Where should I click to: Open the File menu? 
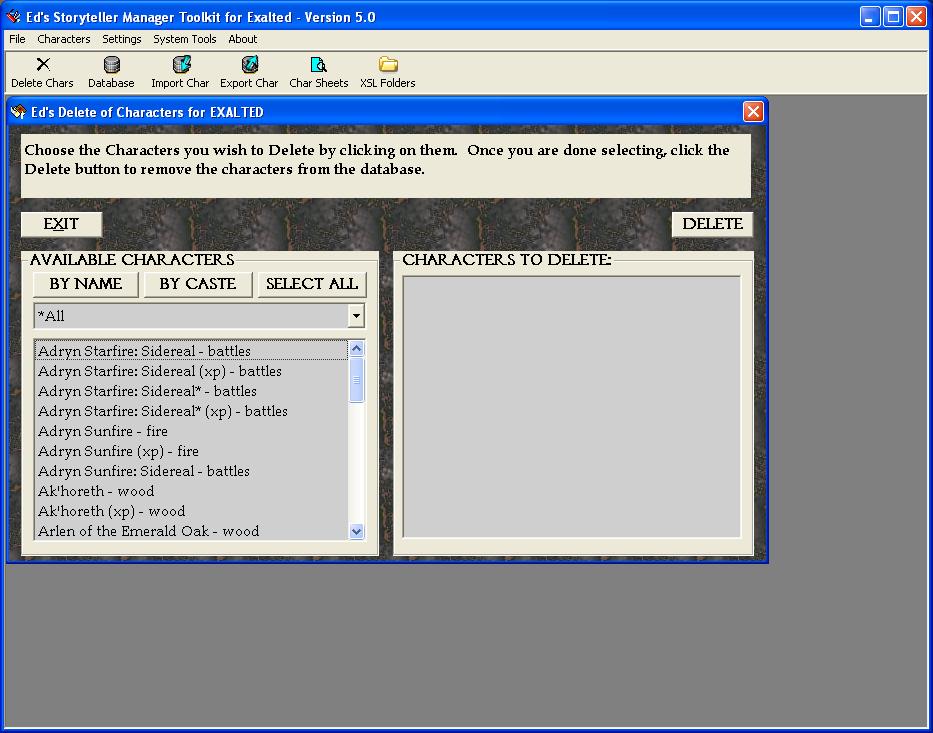17,39
